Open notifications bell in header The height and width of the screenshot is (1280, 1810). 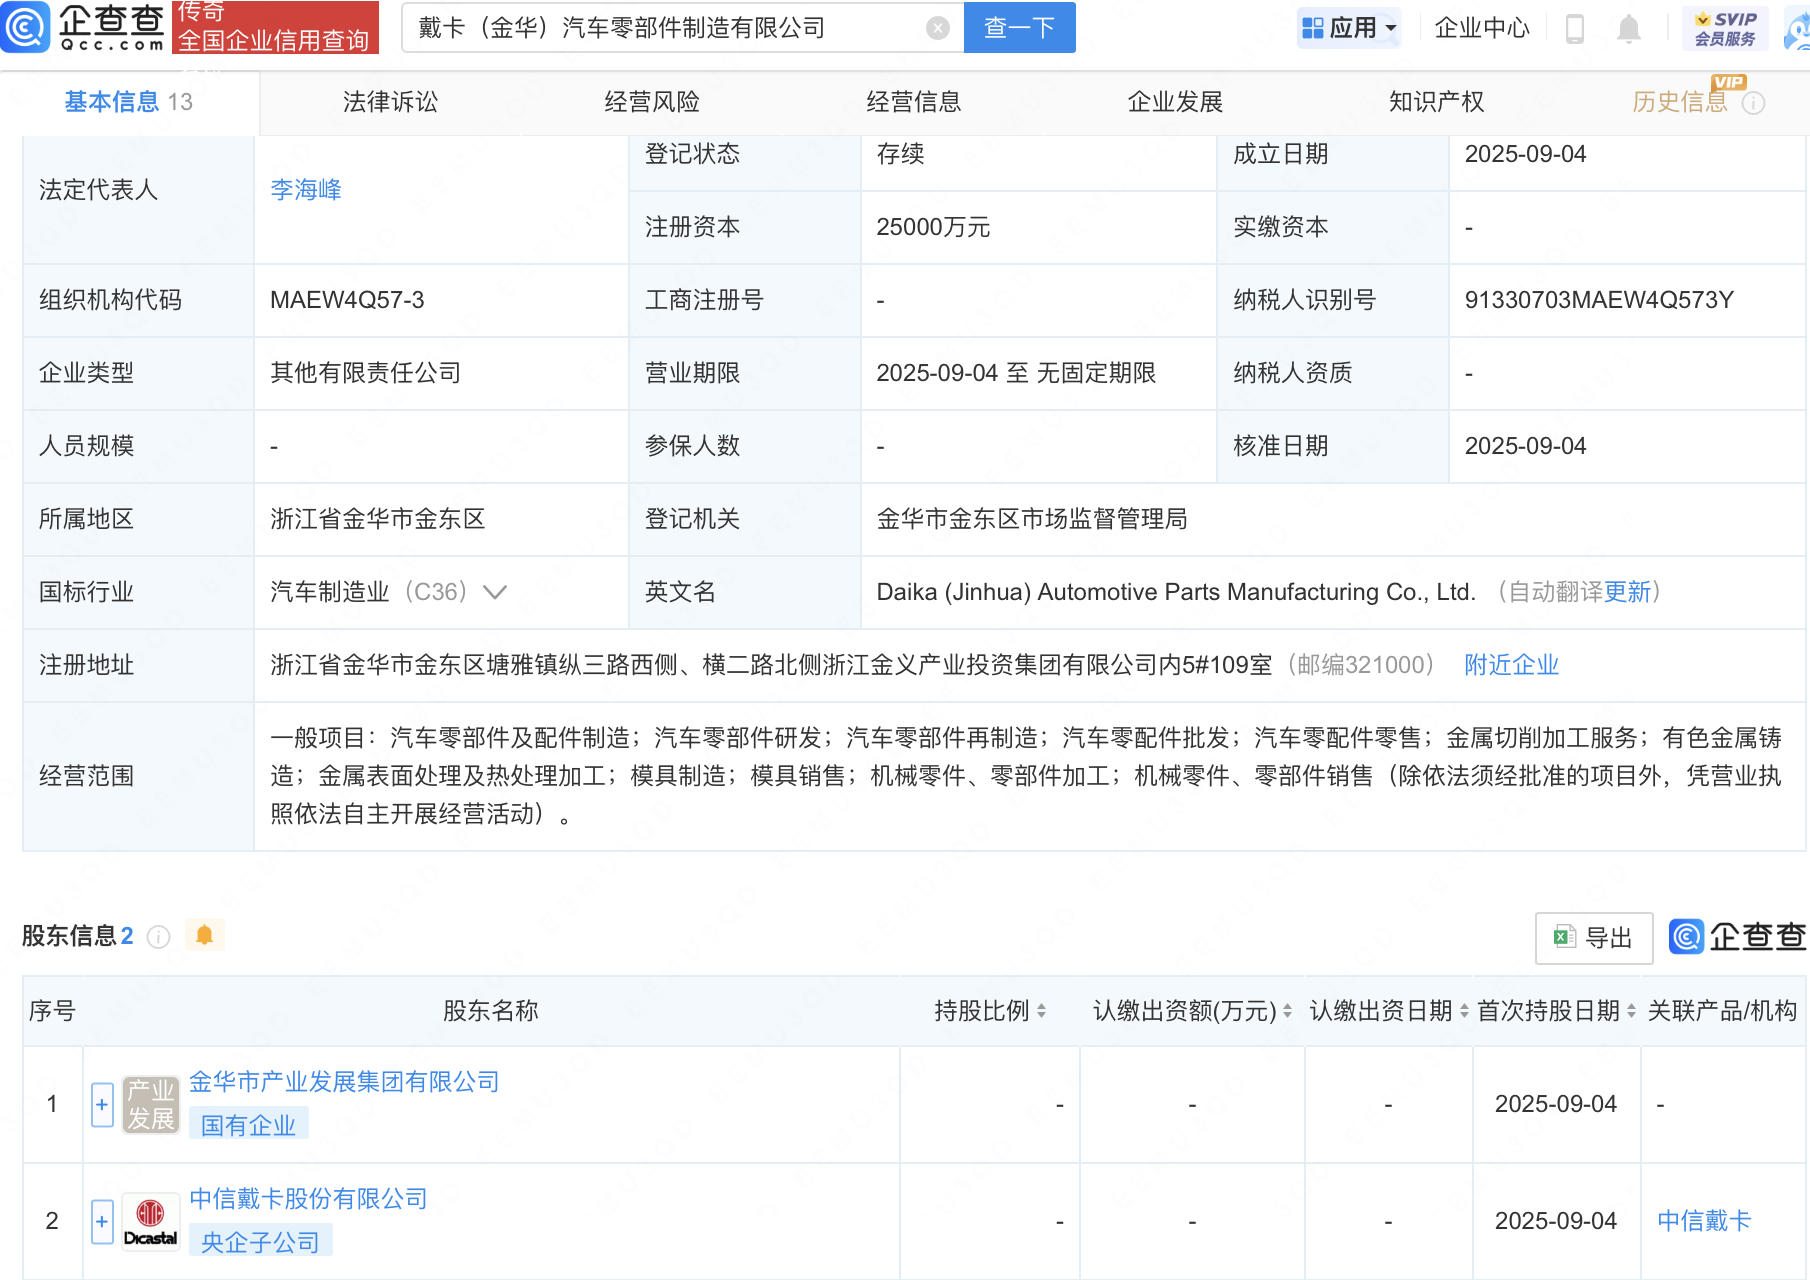[x=1628, y=29]
